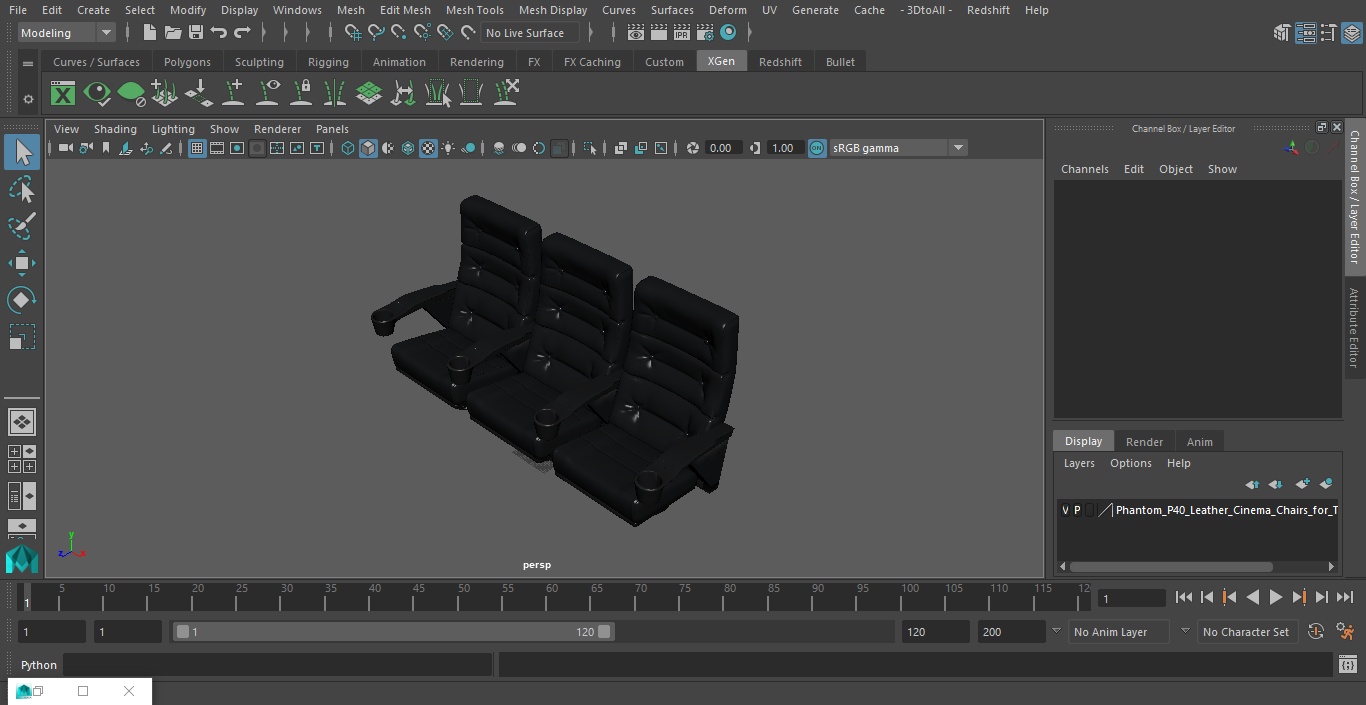This screenshot has width=1366, height=705.
Task: Open the Mesh Tools menu
Action: (x=474, y=10)
